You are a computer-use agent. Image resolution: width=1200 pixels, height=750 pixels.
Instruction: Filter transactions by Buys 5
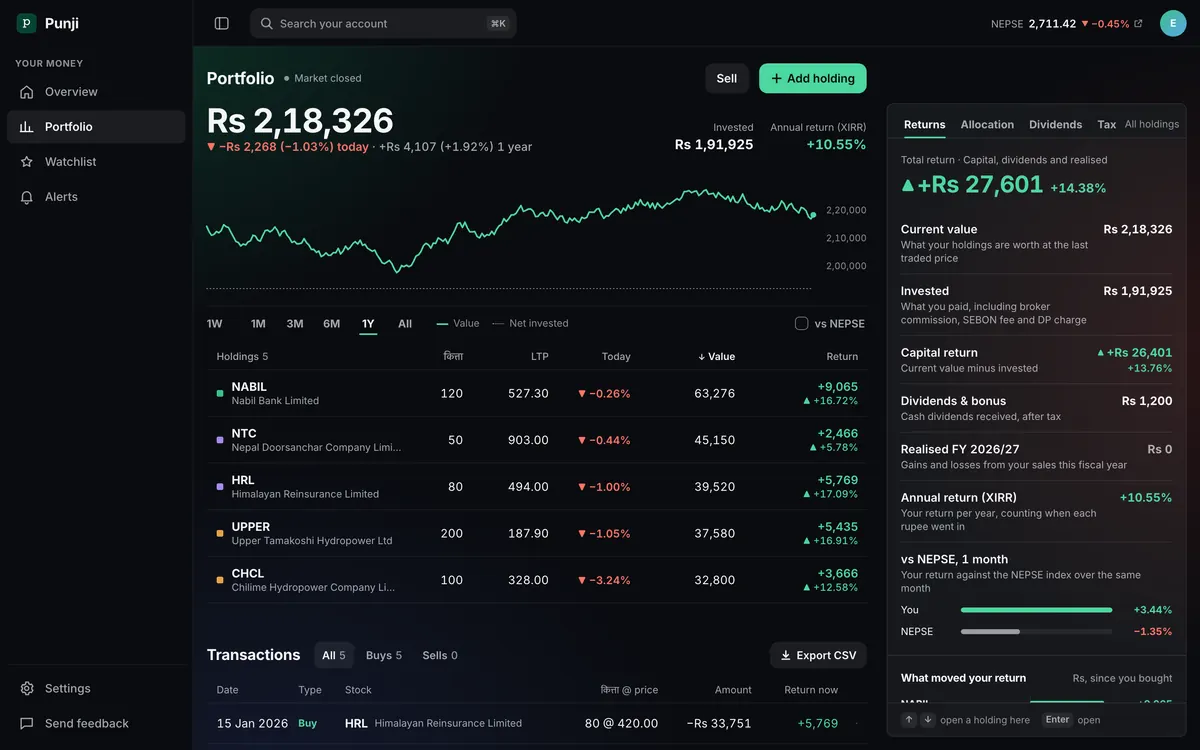click(384, 656)
